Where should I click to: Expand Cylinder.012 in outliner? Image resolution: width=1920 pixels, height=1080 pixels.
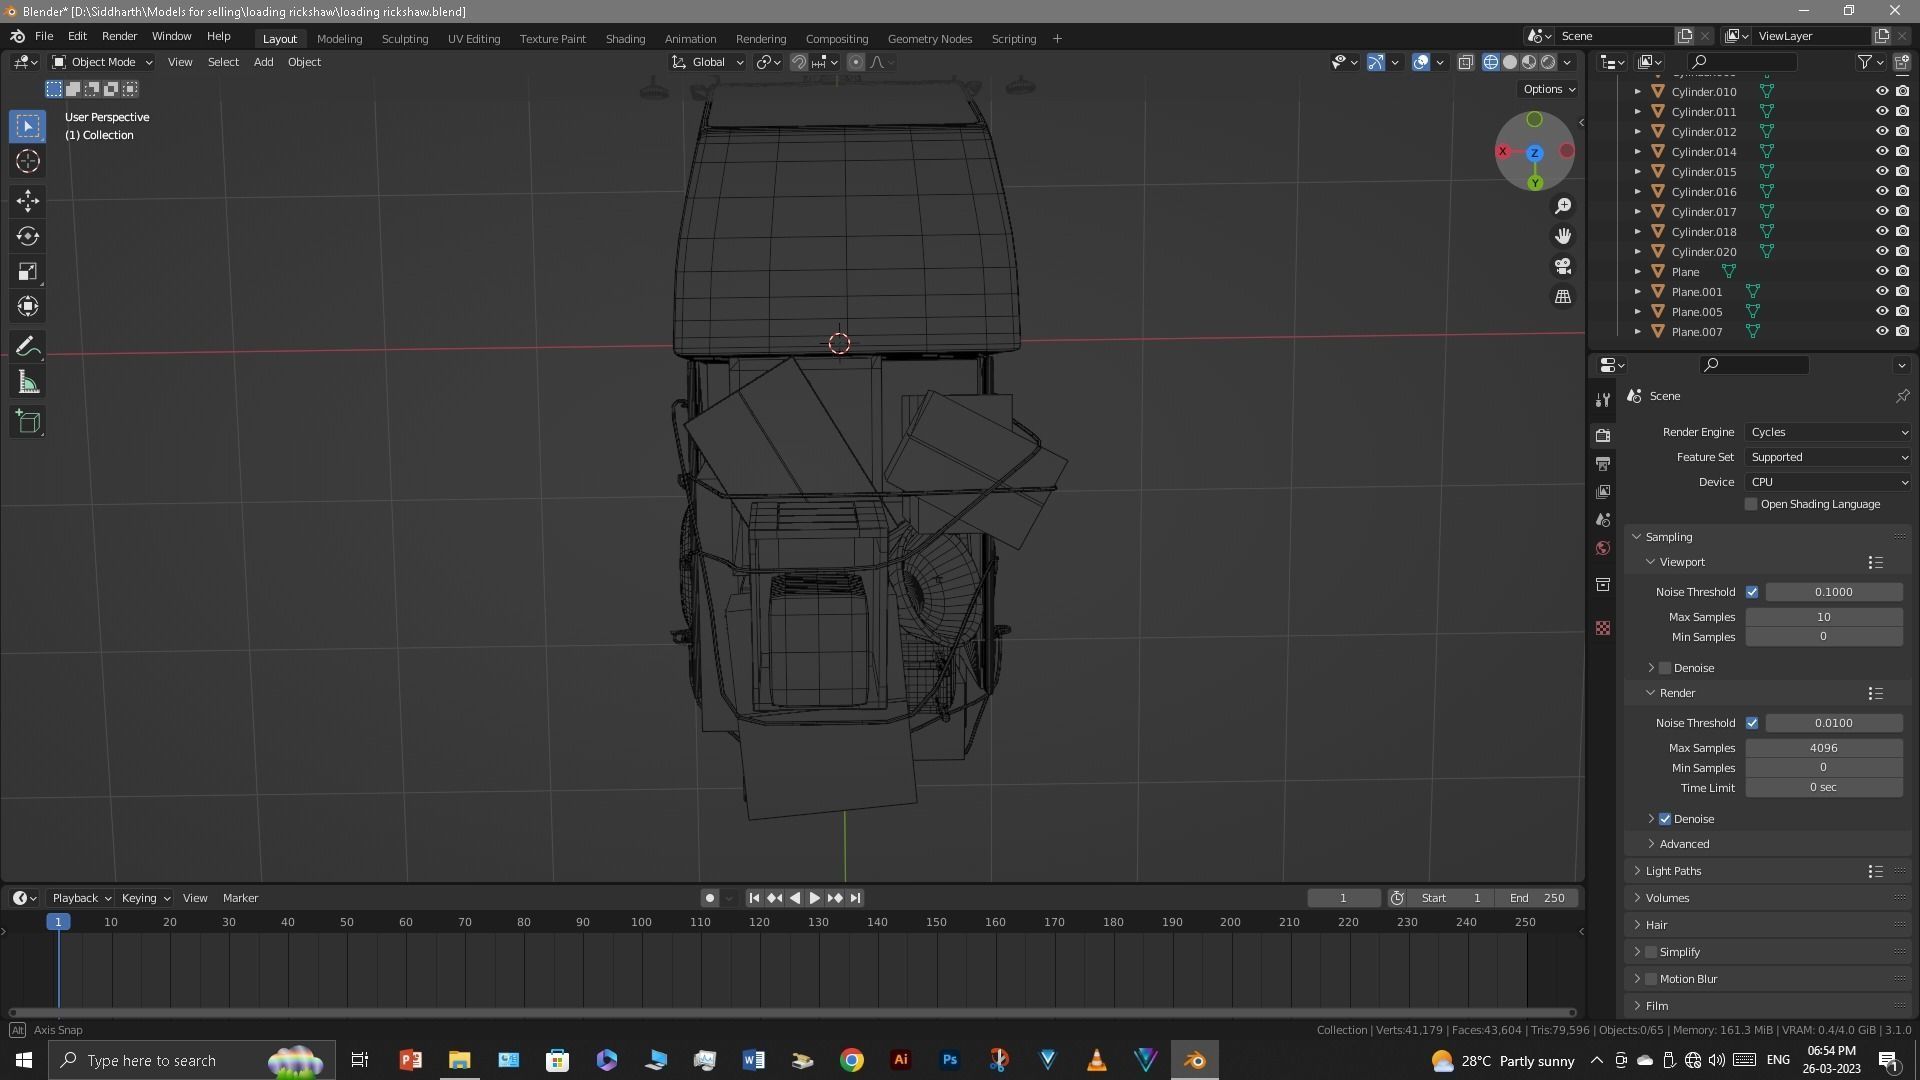[1637, 131]
